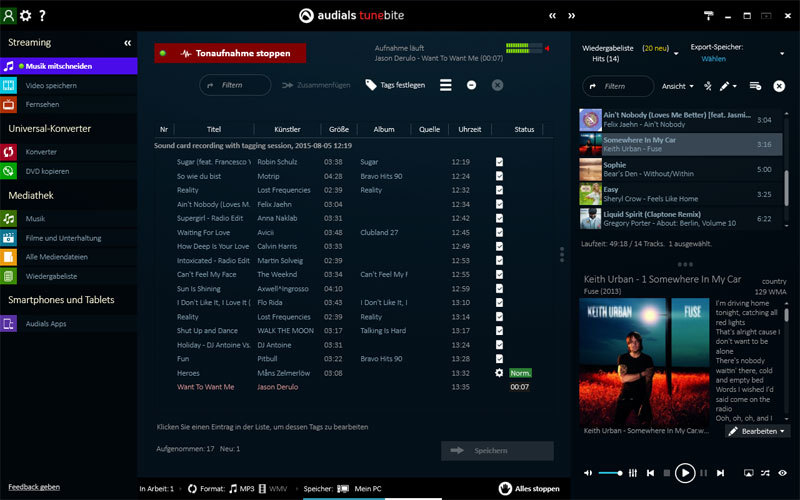The height and width of the screenshot is (500, 800).
Task: Collapse the Streaming sidebar section
Action: click(x=127, y=43)
